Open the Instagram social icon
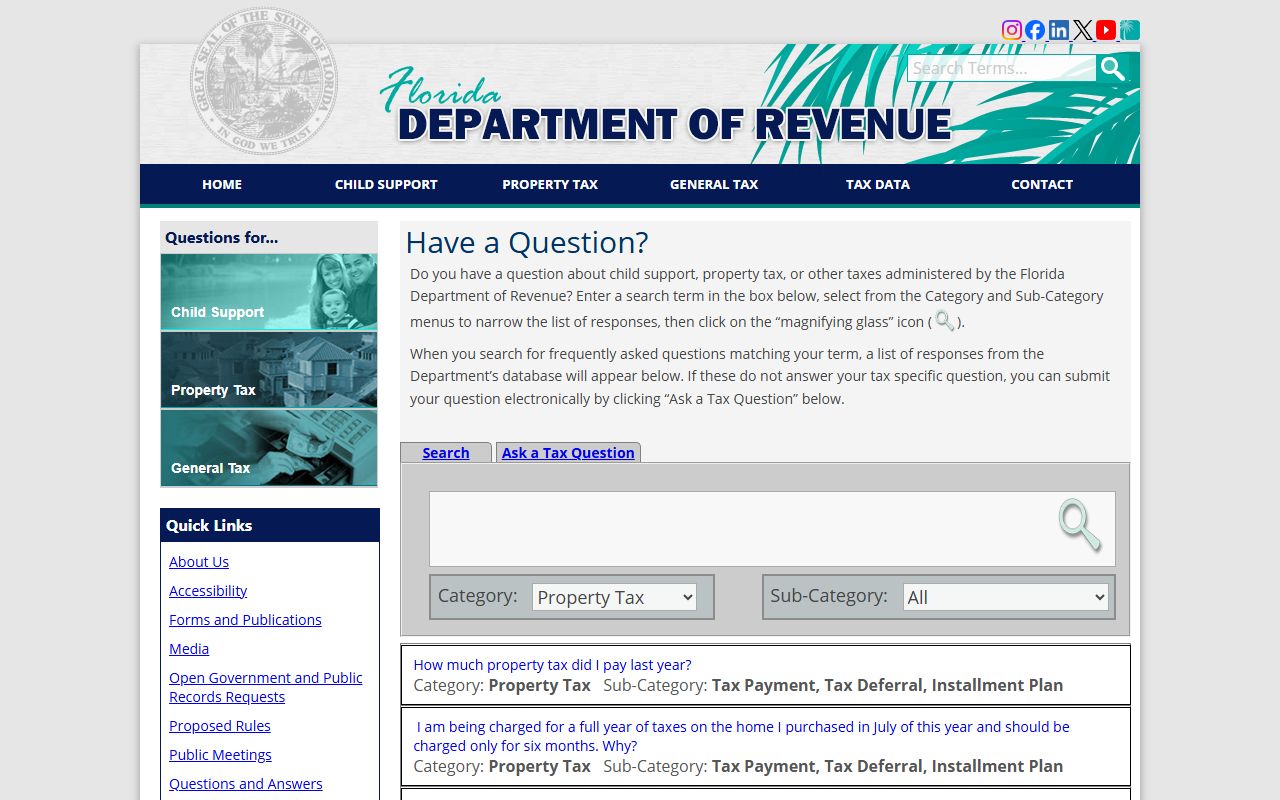Screen dimensions: 1280x800 tap(1012, 30)
